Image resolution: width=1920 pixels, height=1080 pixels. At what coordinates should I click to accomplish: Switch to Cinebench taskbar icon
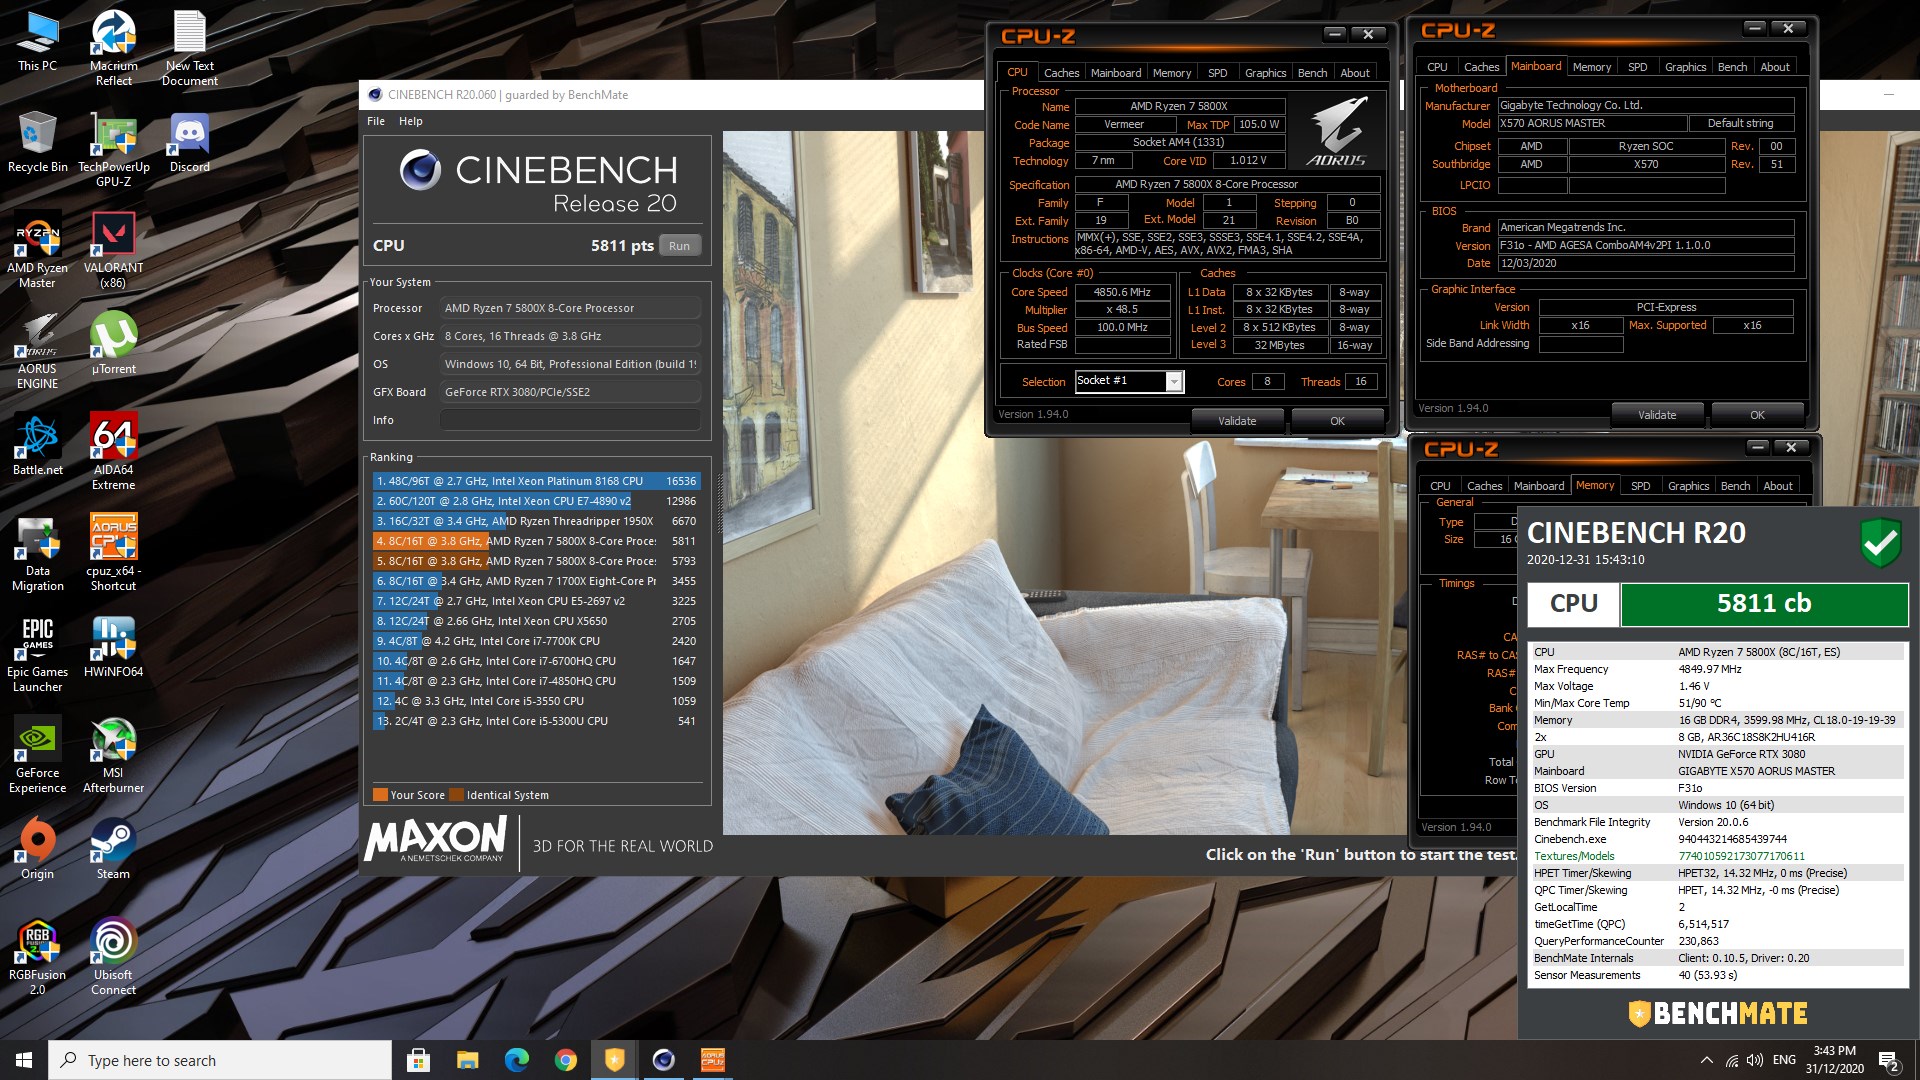tap(663, 1060)
